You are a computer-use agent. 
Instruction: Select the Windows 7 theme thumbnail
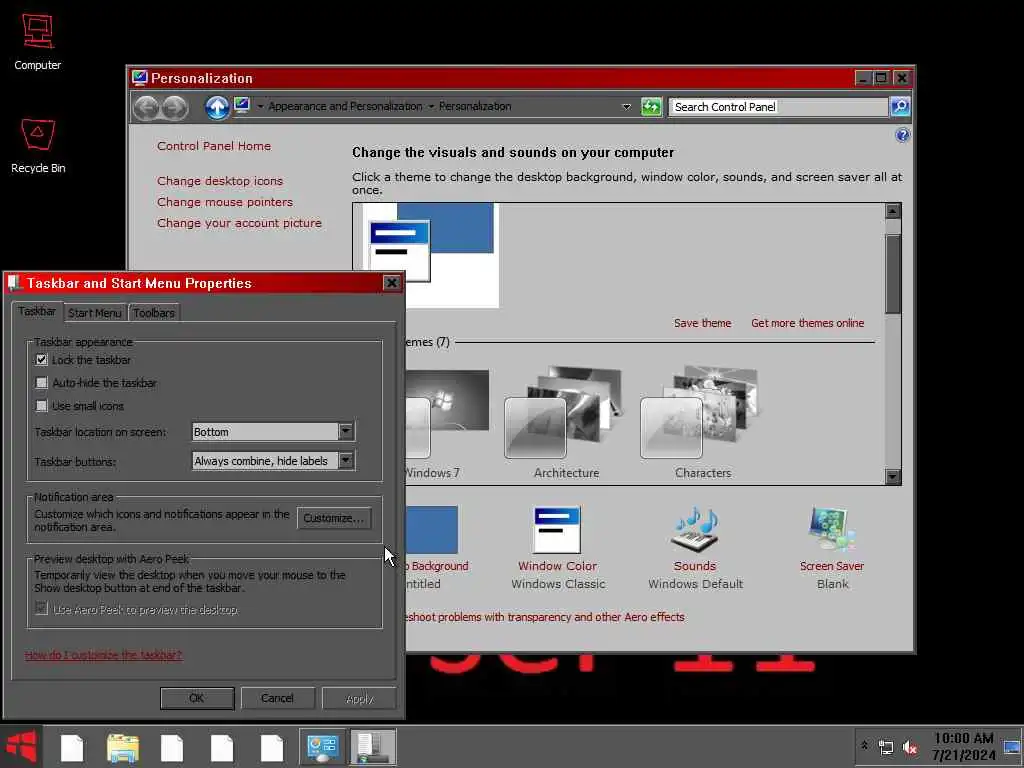[446, 422]
